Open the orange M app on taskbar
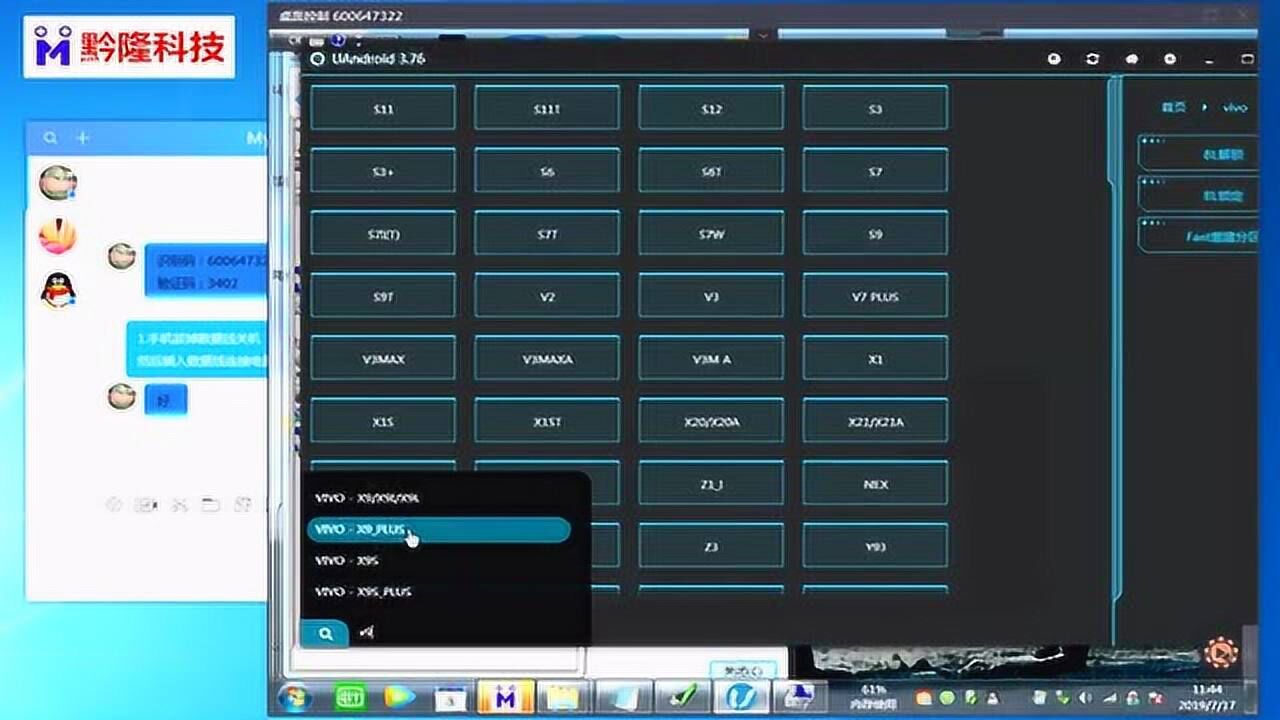The image size is (1280, 720). tap(505, 696)
